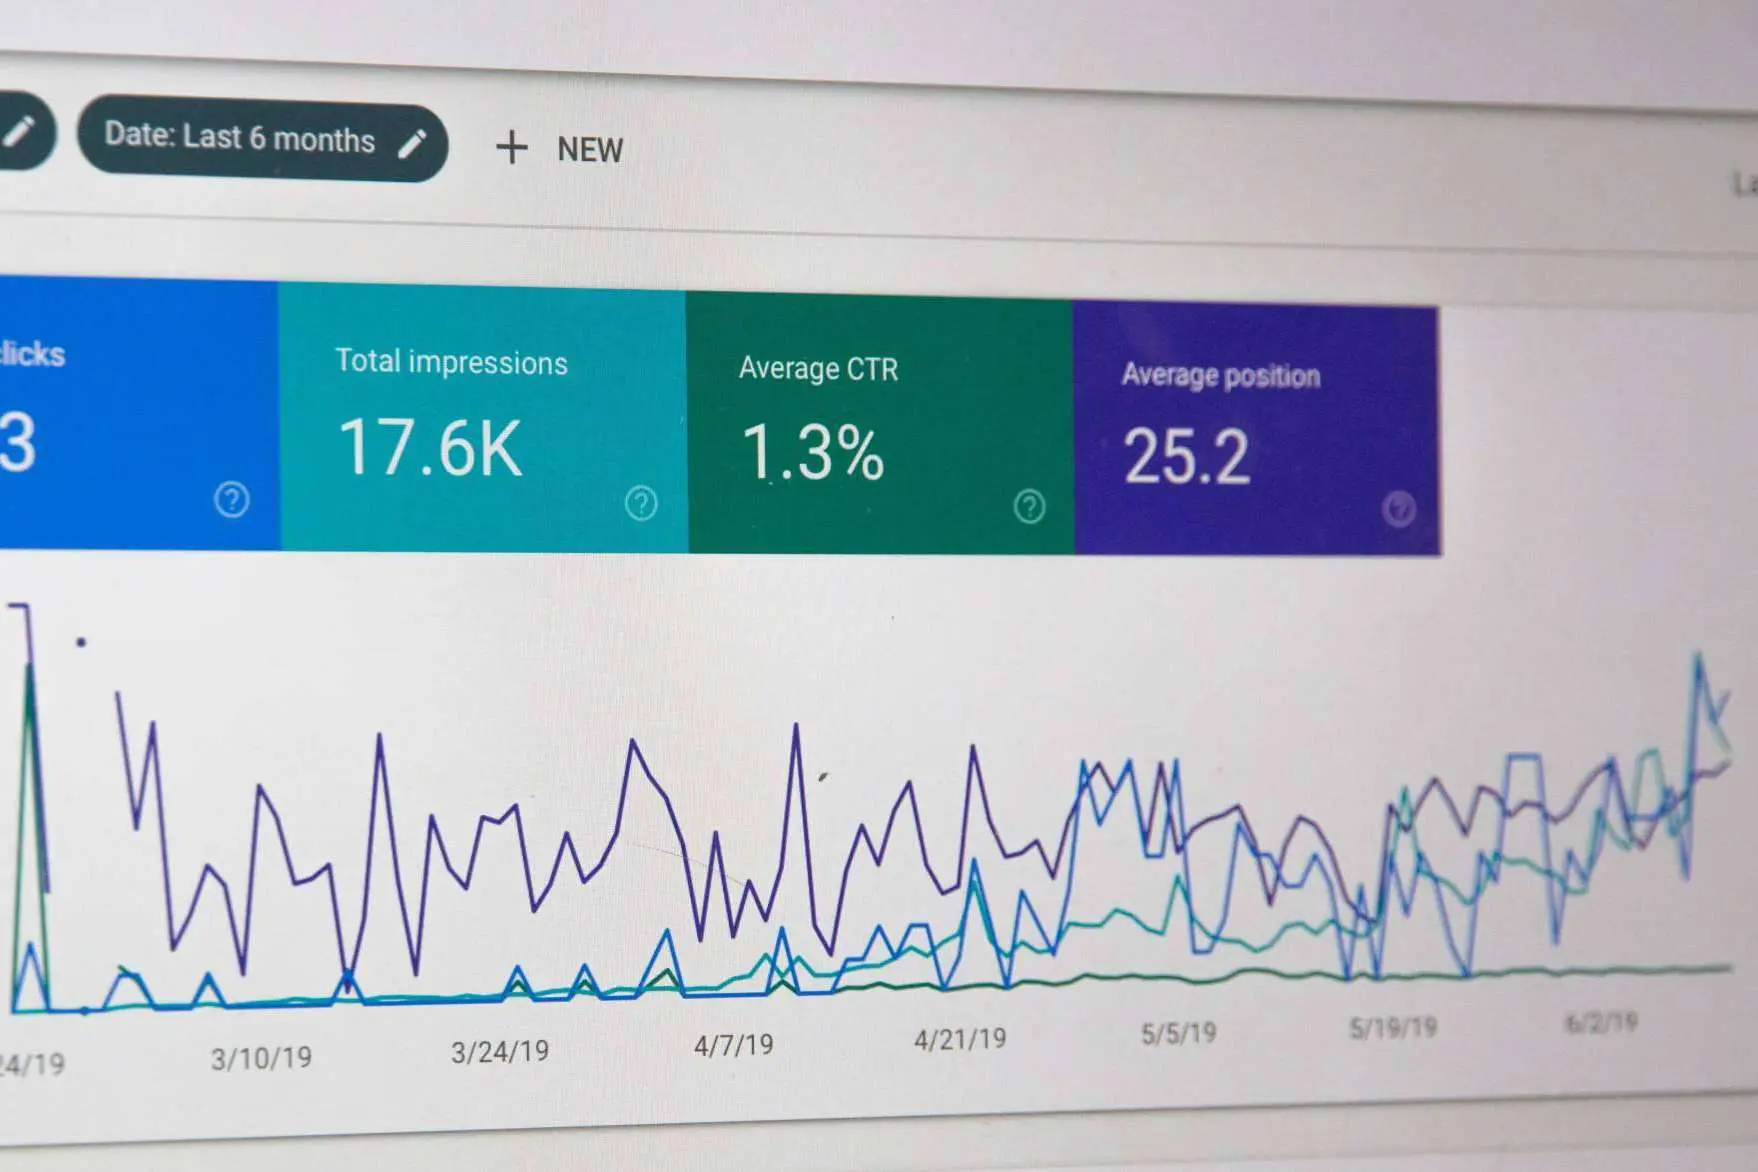Click the plus icon beside NEW

coord(512,147)
